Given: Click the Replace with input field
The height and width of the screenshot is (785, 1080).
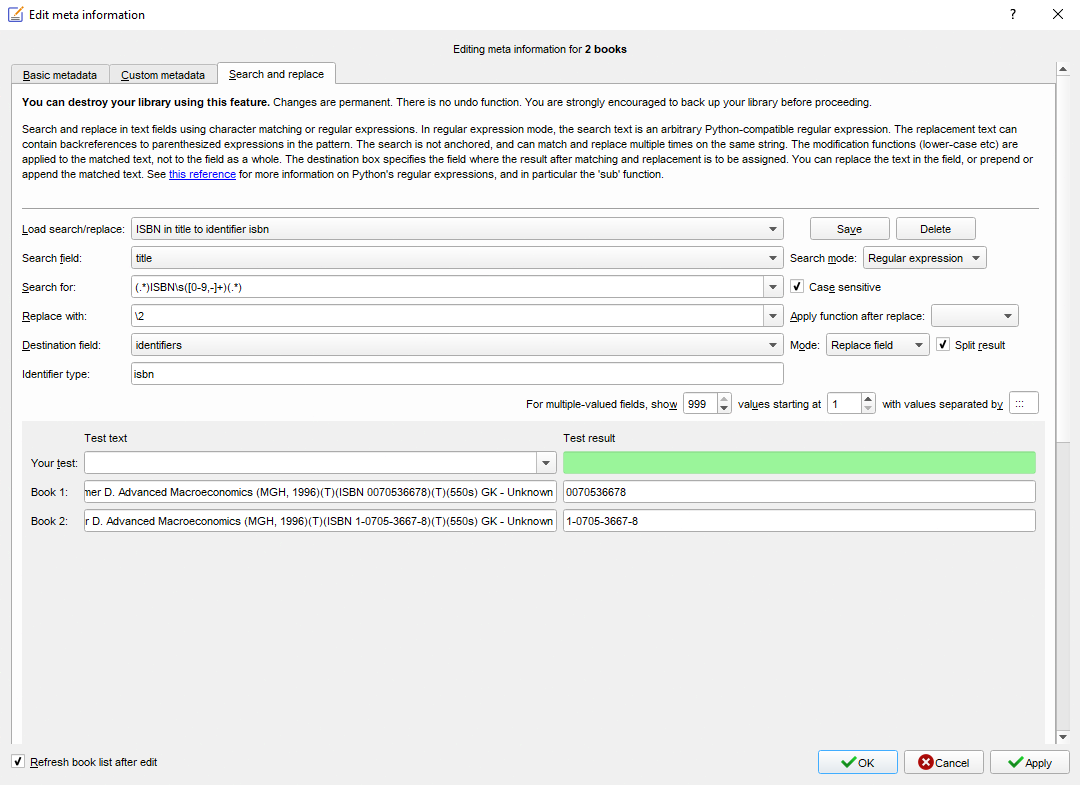Looking at the screenshot, I should point(447,316).
